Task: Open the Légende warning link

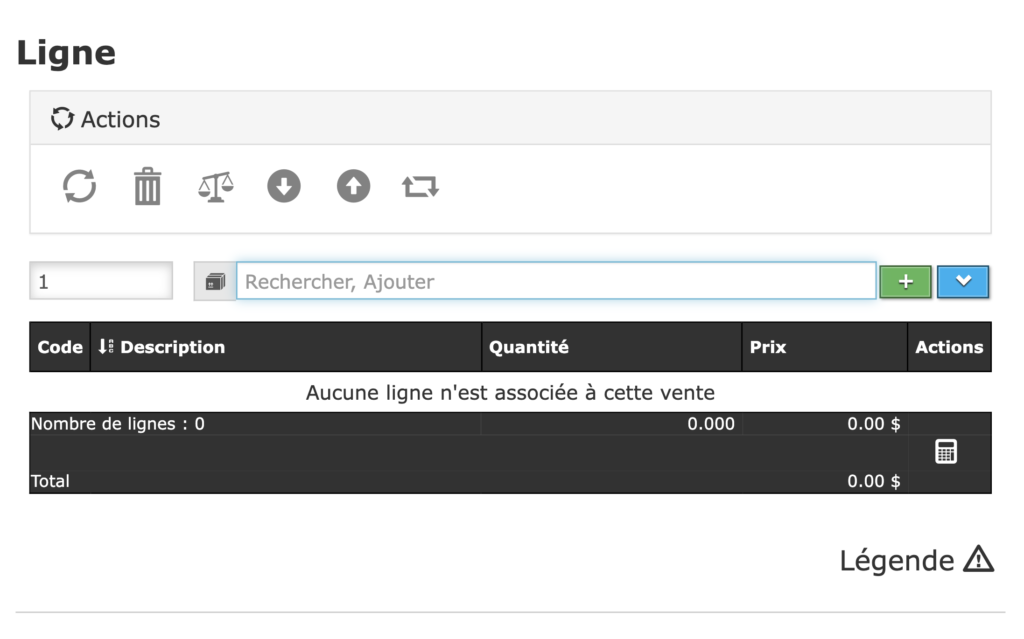Action: tap(916, 561)
